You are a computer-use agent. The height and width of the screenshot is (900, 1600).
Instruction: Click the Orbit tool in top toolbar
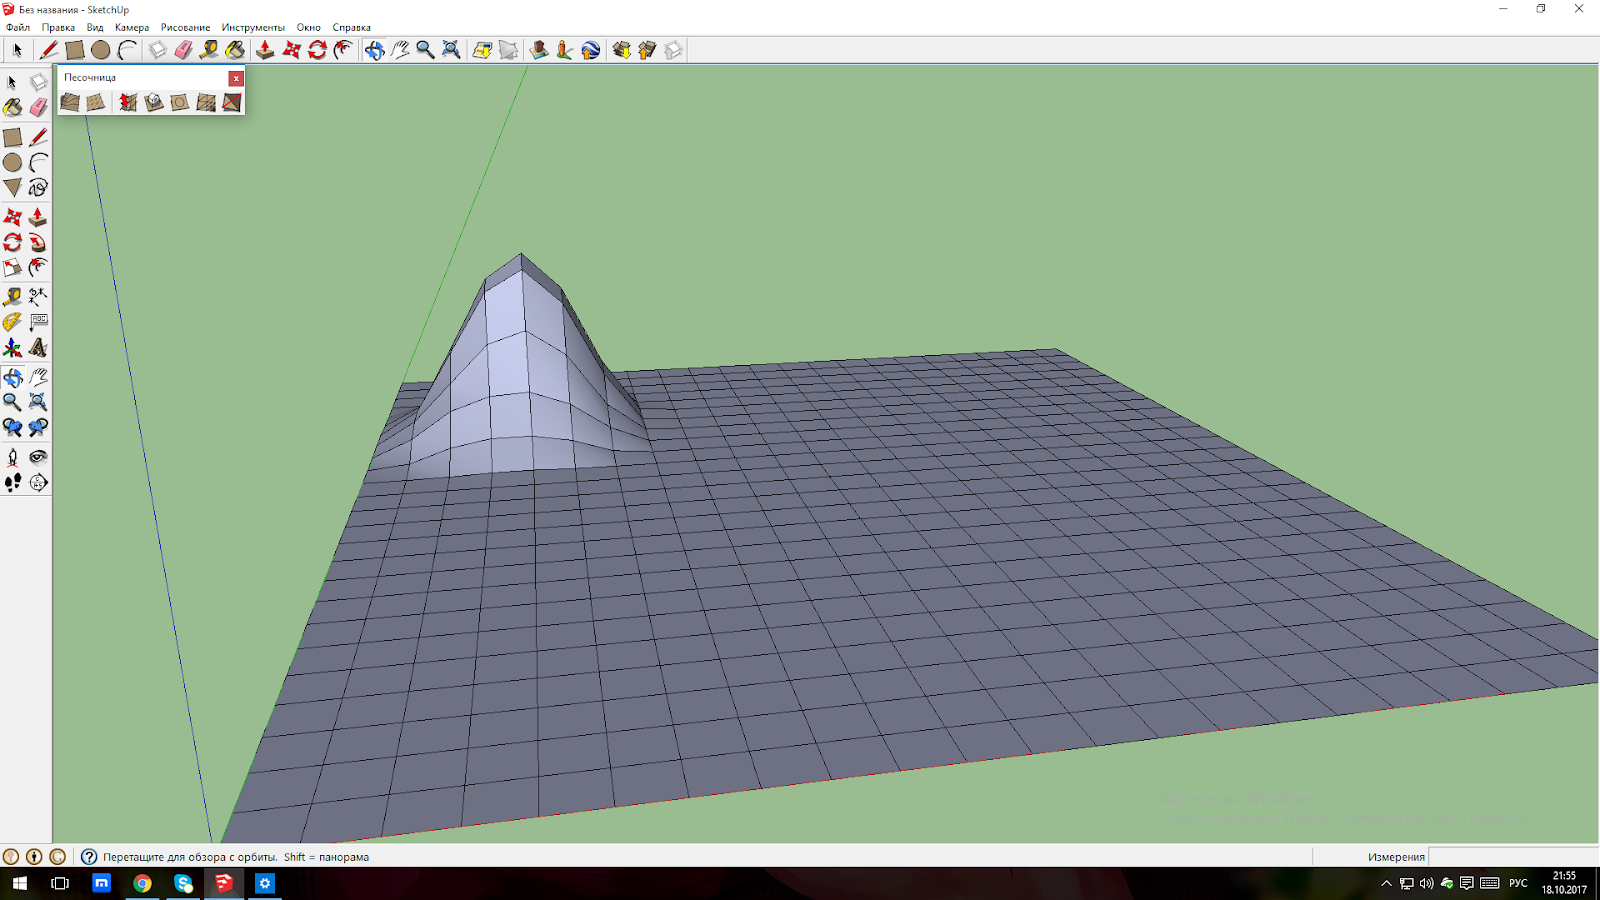pos(374,50)
